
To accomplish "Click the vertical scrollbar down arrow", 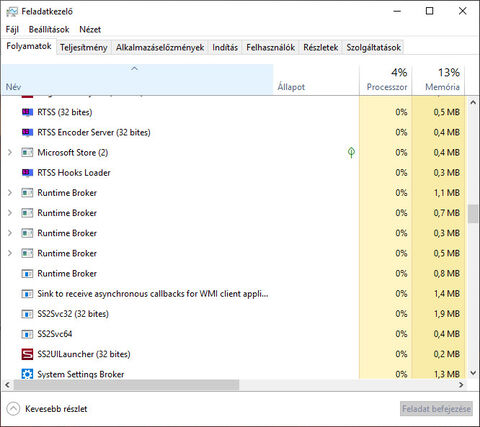I will click(x=473, y=373).
